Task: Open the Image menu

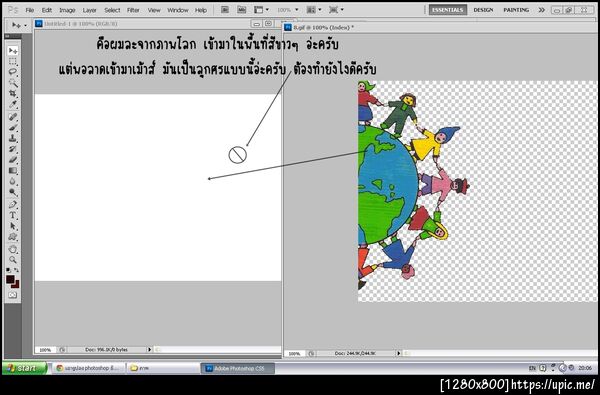Action: coord(67,10)
